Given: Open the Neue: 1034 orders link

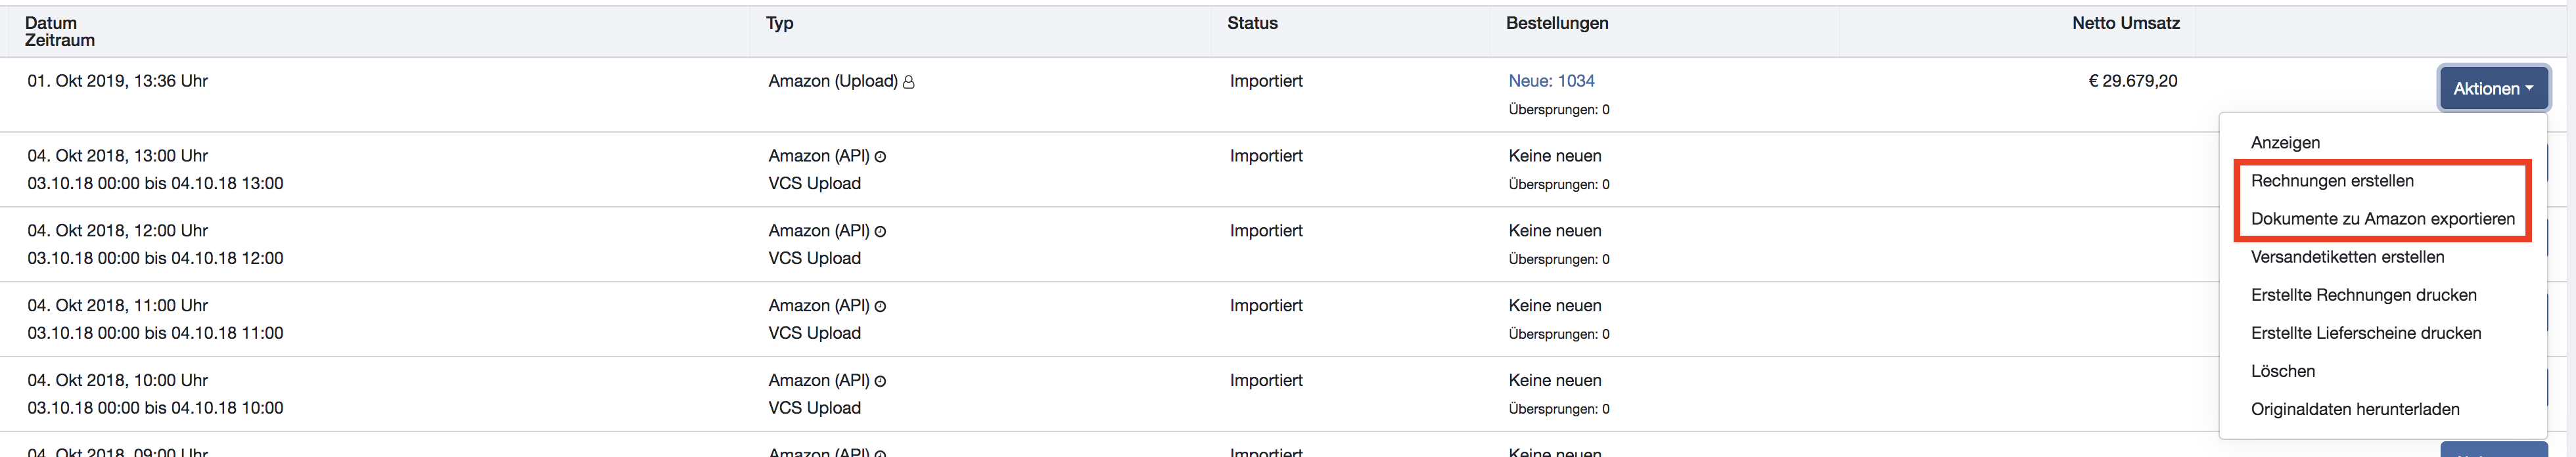Looking at the screenshot, I should [x=1551, y=81].
